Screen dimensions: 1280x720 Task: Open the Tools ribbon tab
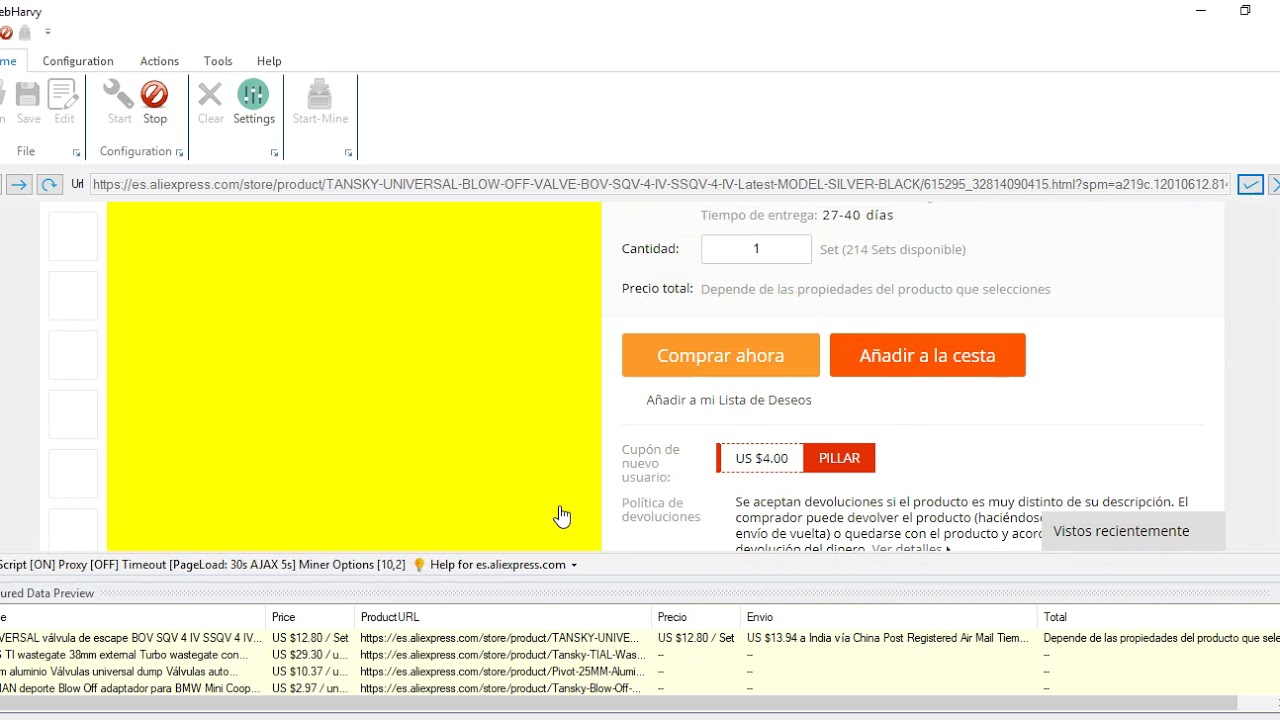click(218, 61)
